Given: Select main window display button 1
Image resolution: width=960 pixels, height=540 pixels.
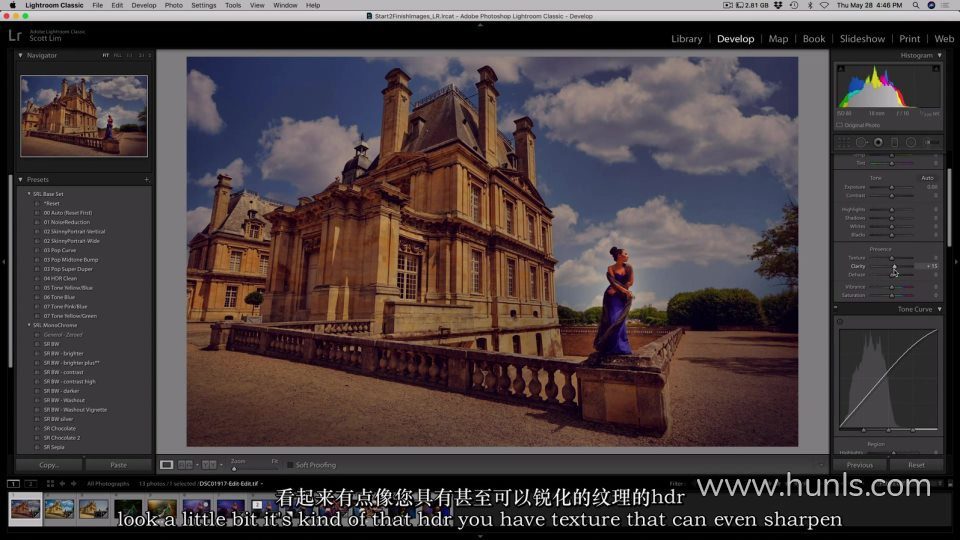Looking at the screenshot, I should click(13, 484).
